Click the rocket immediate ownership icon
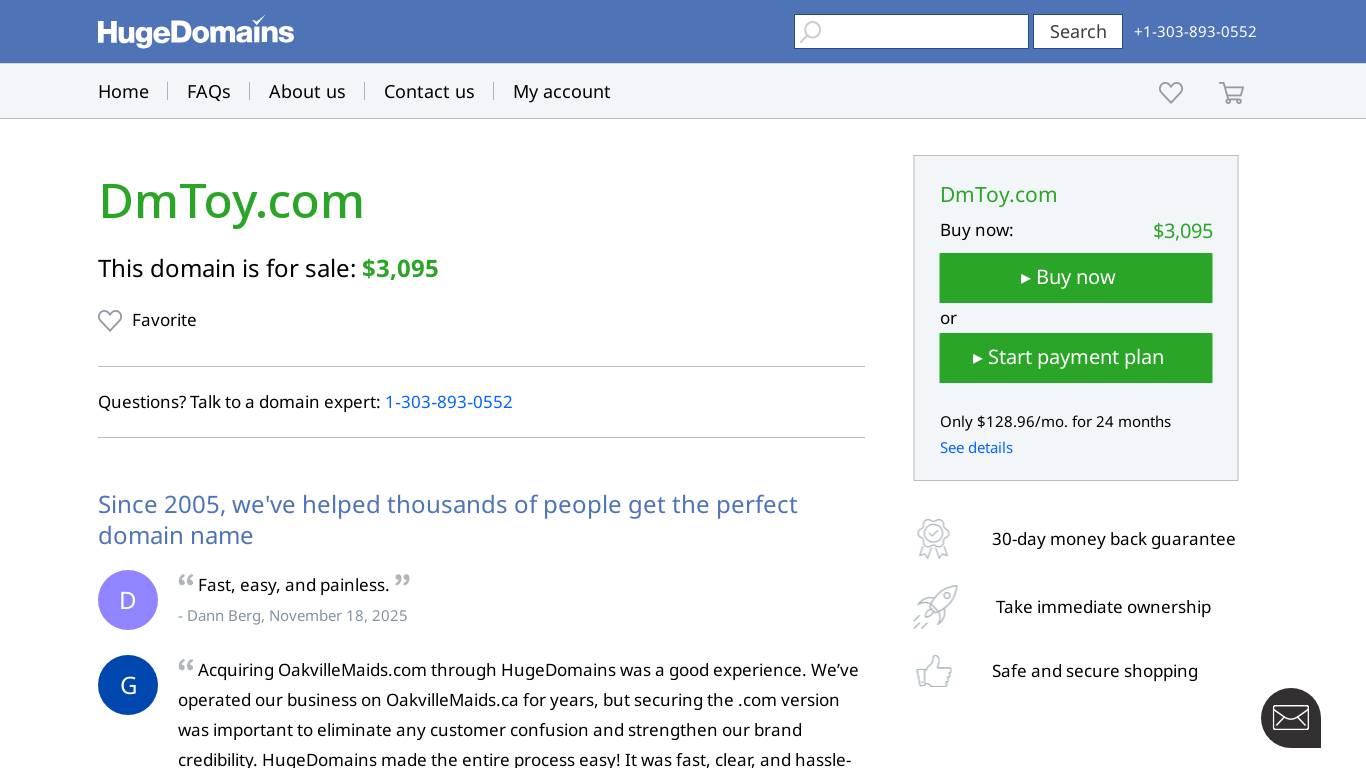The width and height of the screenshot is (1366, 768). pos(935,607)
